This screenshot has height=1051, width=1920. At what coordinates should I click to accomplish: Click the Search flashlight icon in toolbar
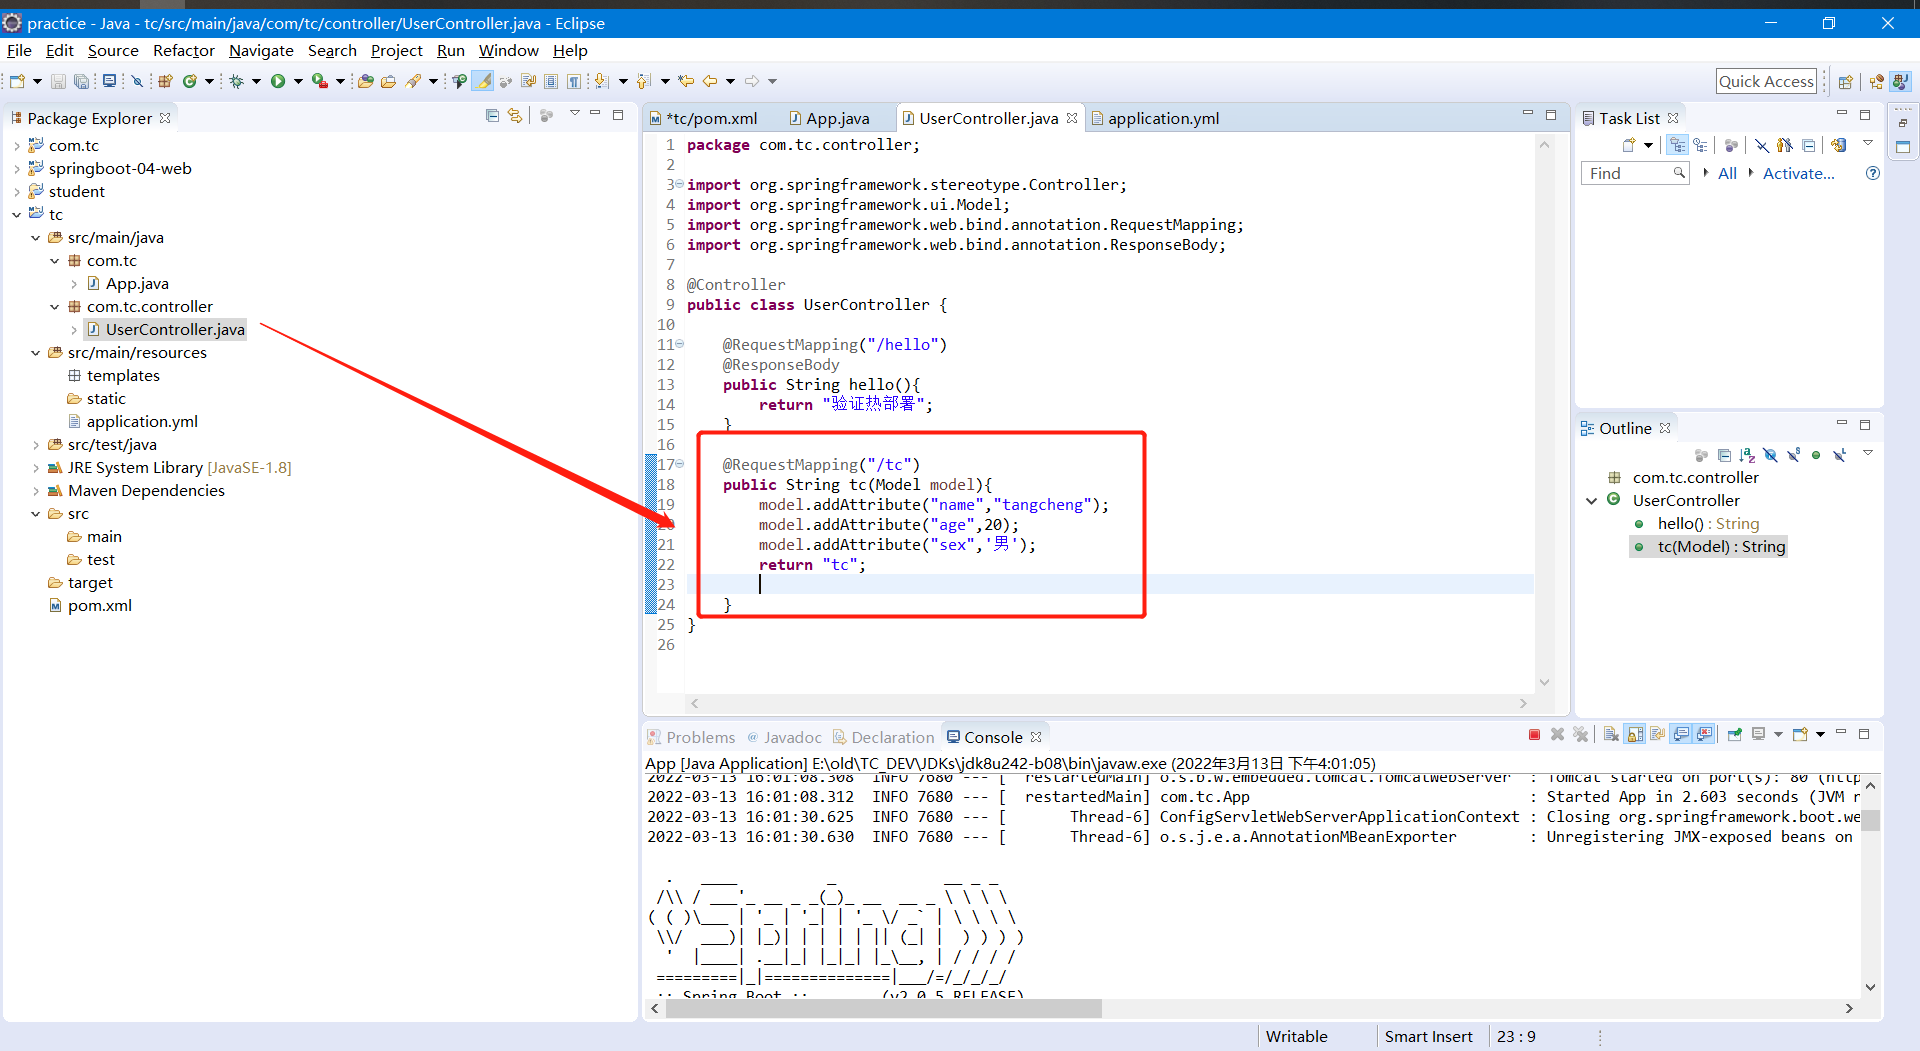click(x=412, y=81)
